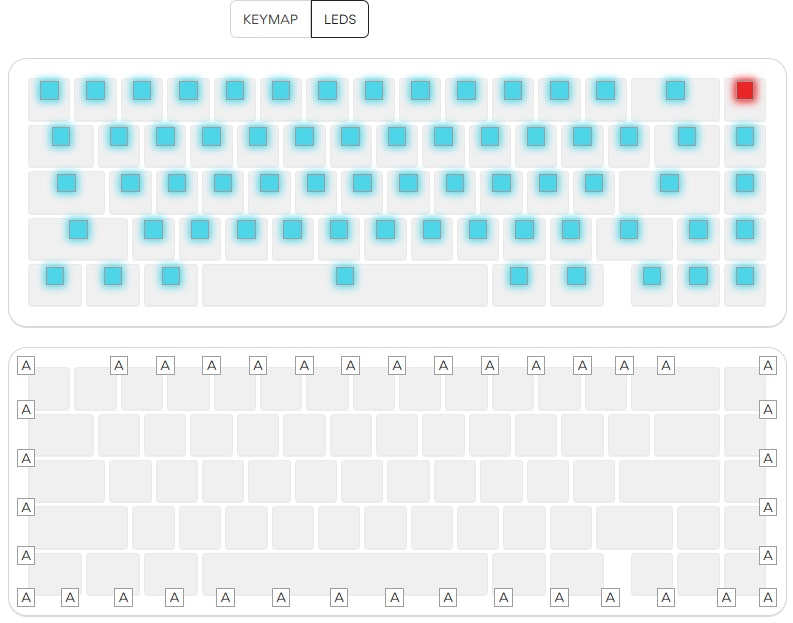This screenshot has width=793, height=623.
Task: Select the top-left key's cyan LED
Action: (x=49, y=91)
